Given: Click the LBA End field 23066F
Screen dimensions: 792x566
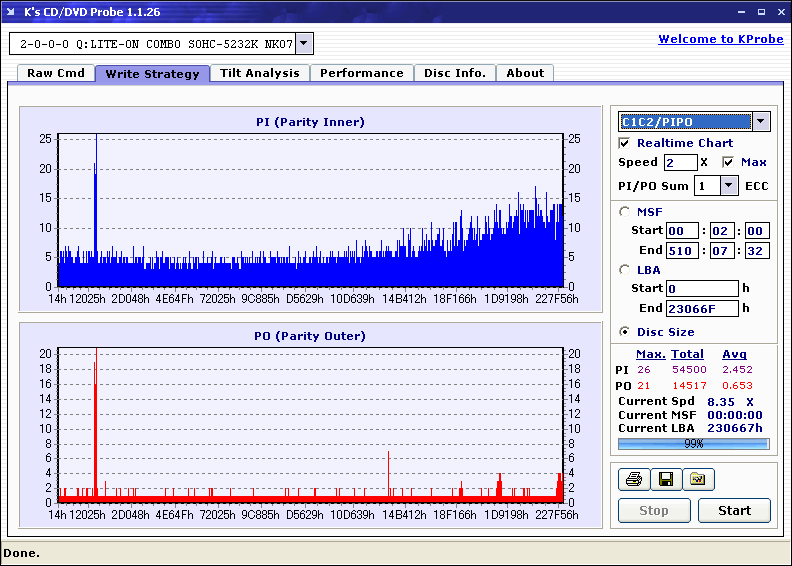Looking at the screenshot, I should (702, 308).
